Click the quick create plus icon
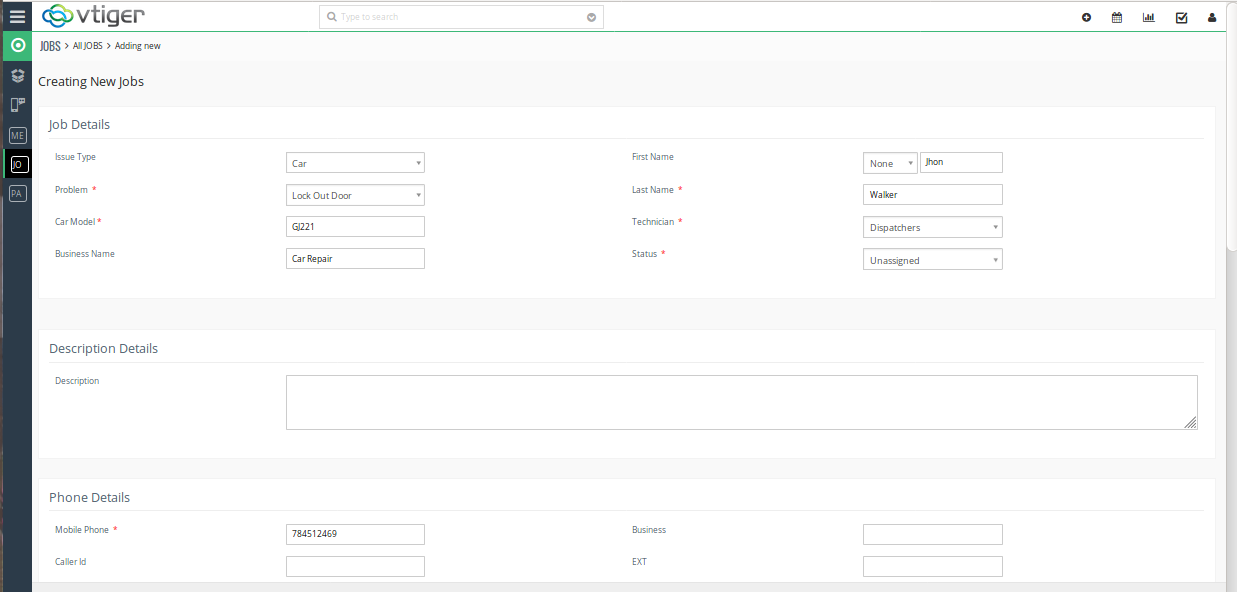 pos(1086,17)
